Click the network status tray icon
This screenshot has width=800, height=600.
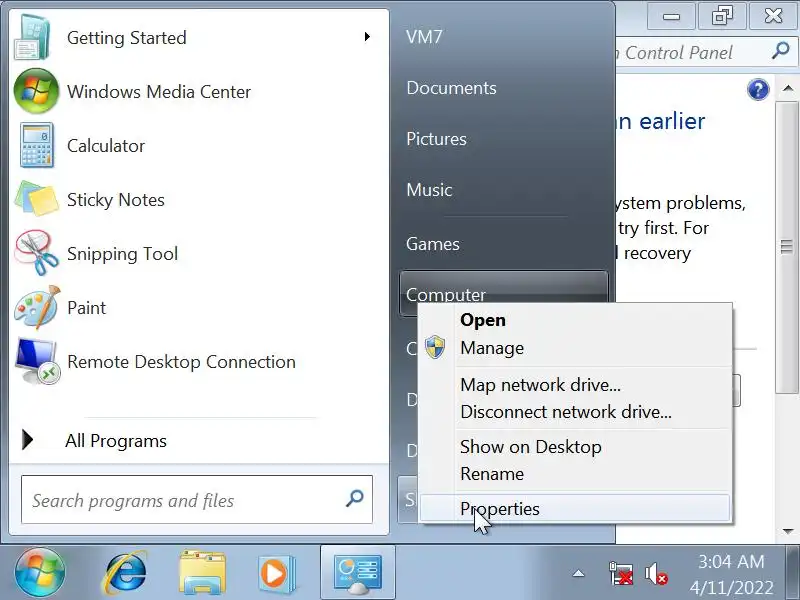(621, 573)
